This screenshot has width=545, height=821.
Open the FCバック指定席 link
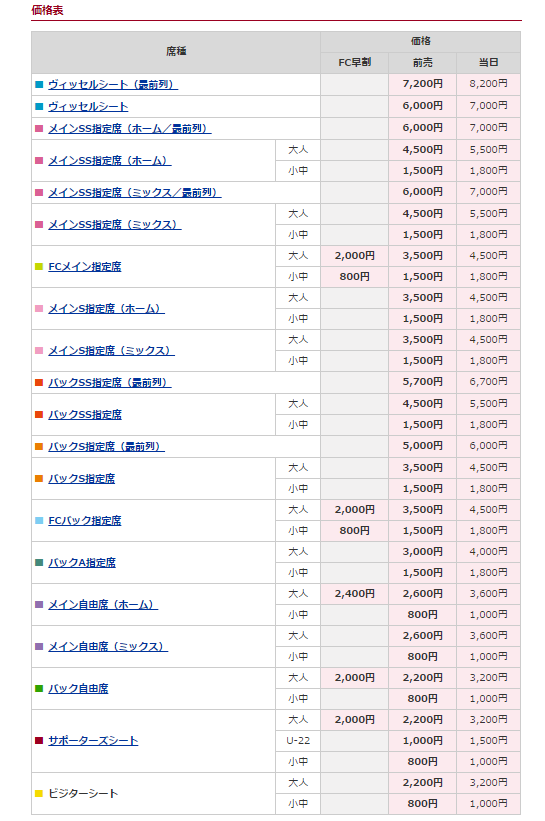[85, 520]
